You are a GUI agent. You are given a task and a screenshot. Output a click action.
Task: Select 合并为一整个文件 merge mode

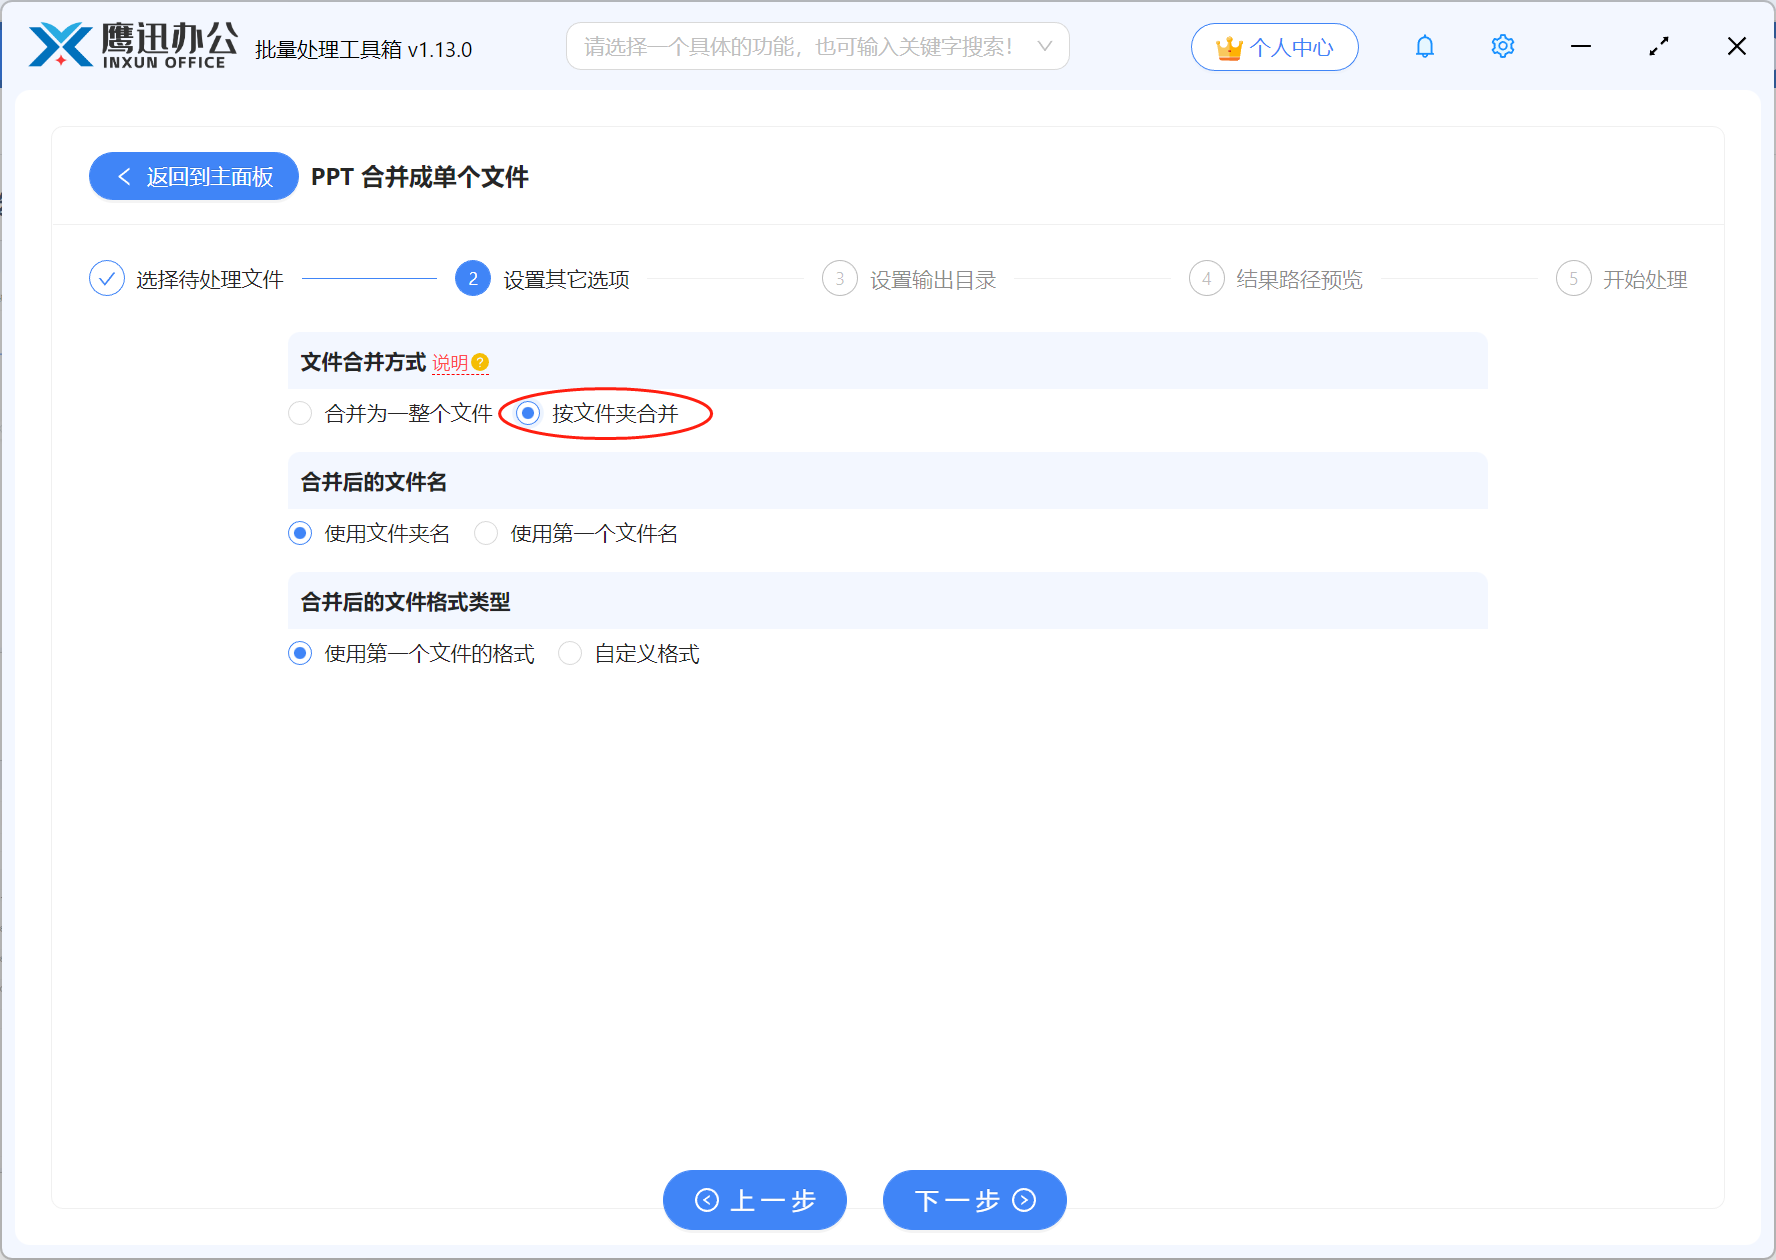pos(300,413)
